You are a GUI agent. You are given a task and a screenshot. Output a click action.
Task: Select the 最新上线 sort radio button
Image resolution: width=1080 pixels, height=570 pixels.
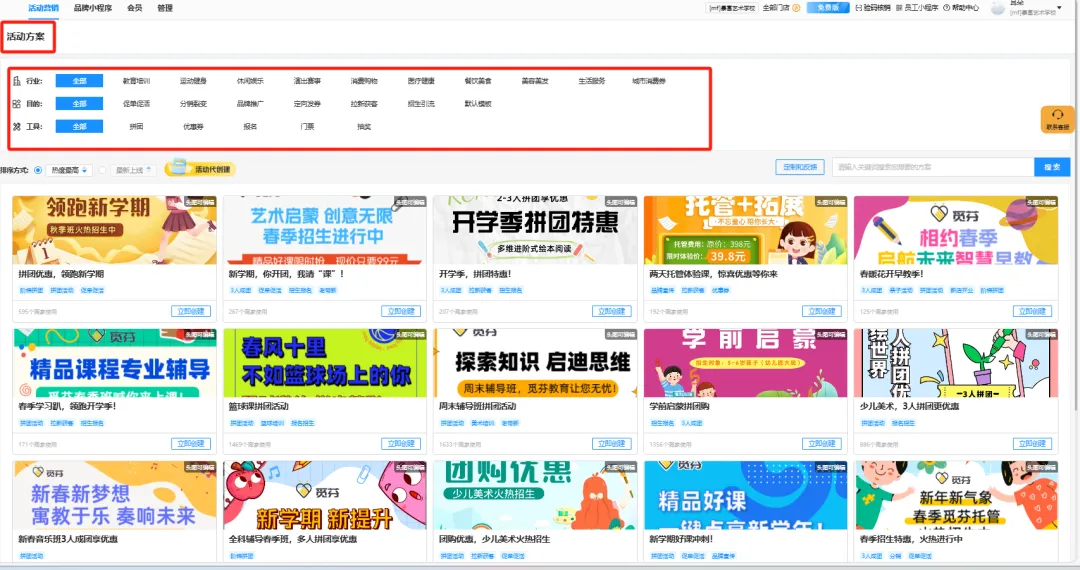[103, 170]
